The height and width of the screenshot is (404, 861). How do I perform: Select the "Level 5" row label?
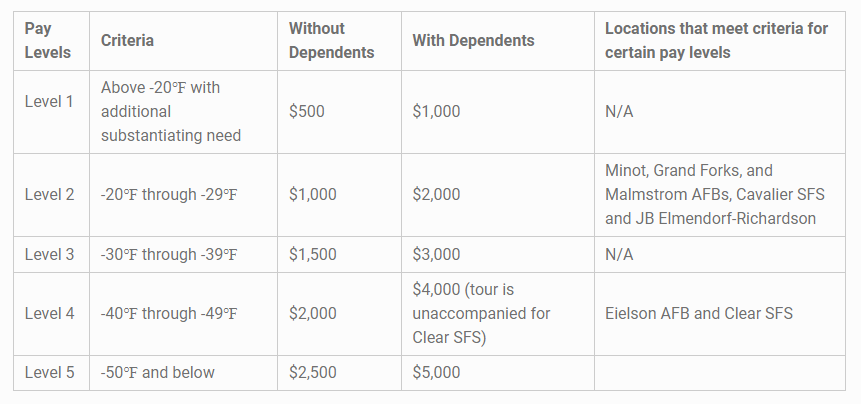tap(49, 373)
